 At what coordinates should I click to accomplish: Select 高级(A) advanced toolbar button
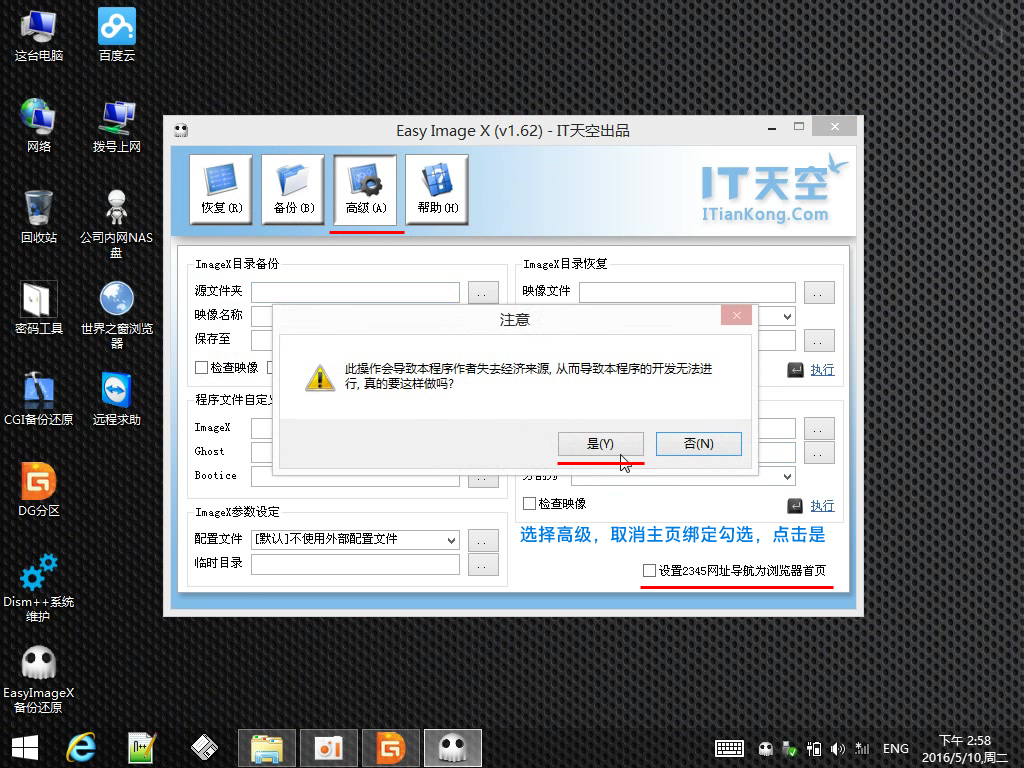point(365,189)
